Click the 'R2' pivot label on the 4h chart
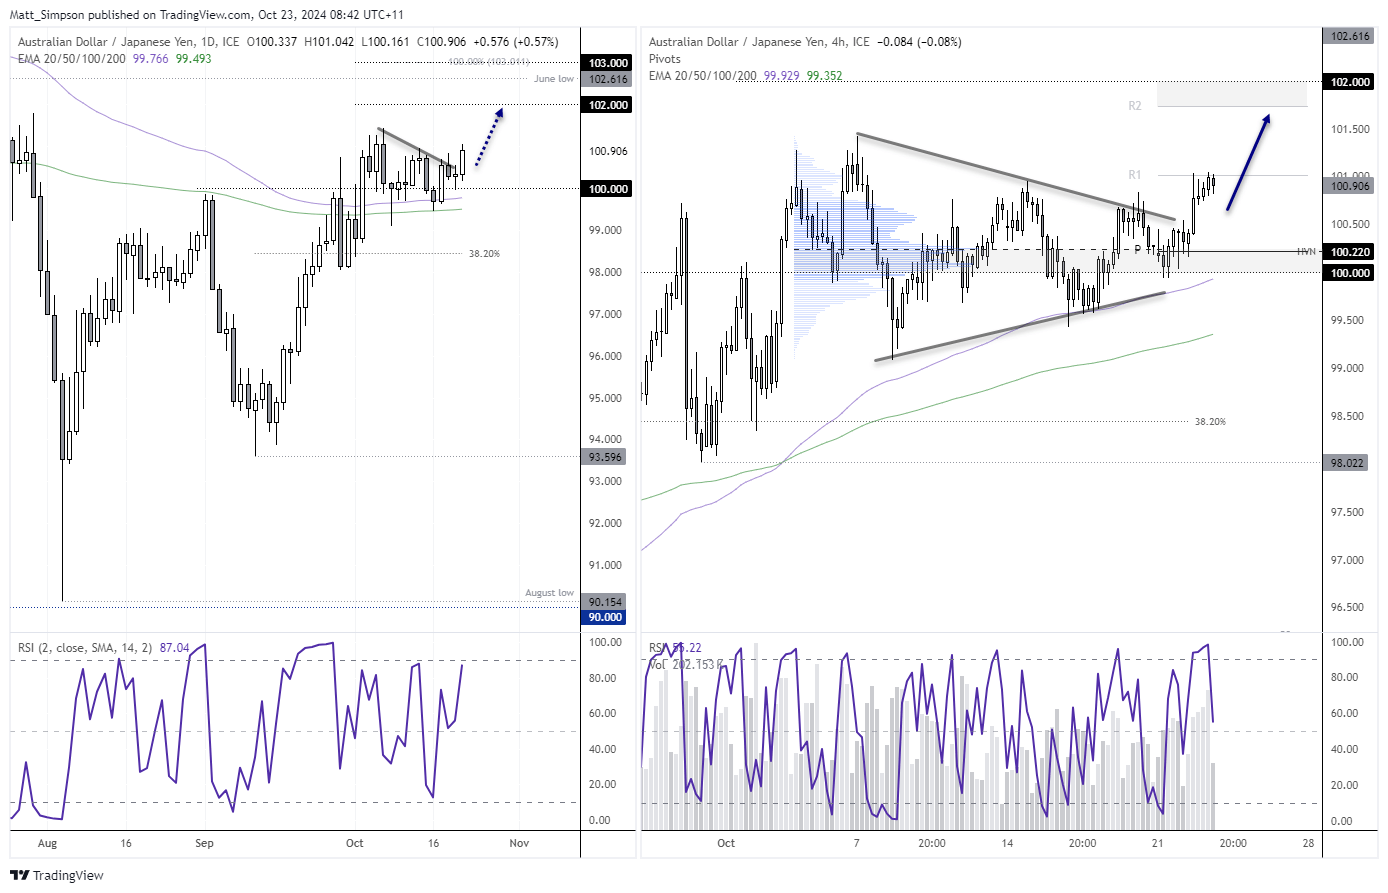 tap(1135, 106)
